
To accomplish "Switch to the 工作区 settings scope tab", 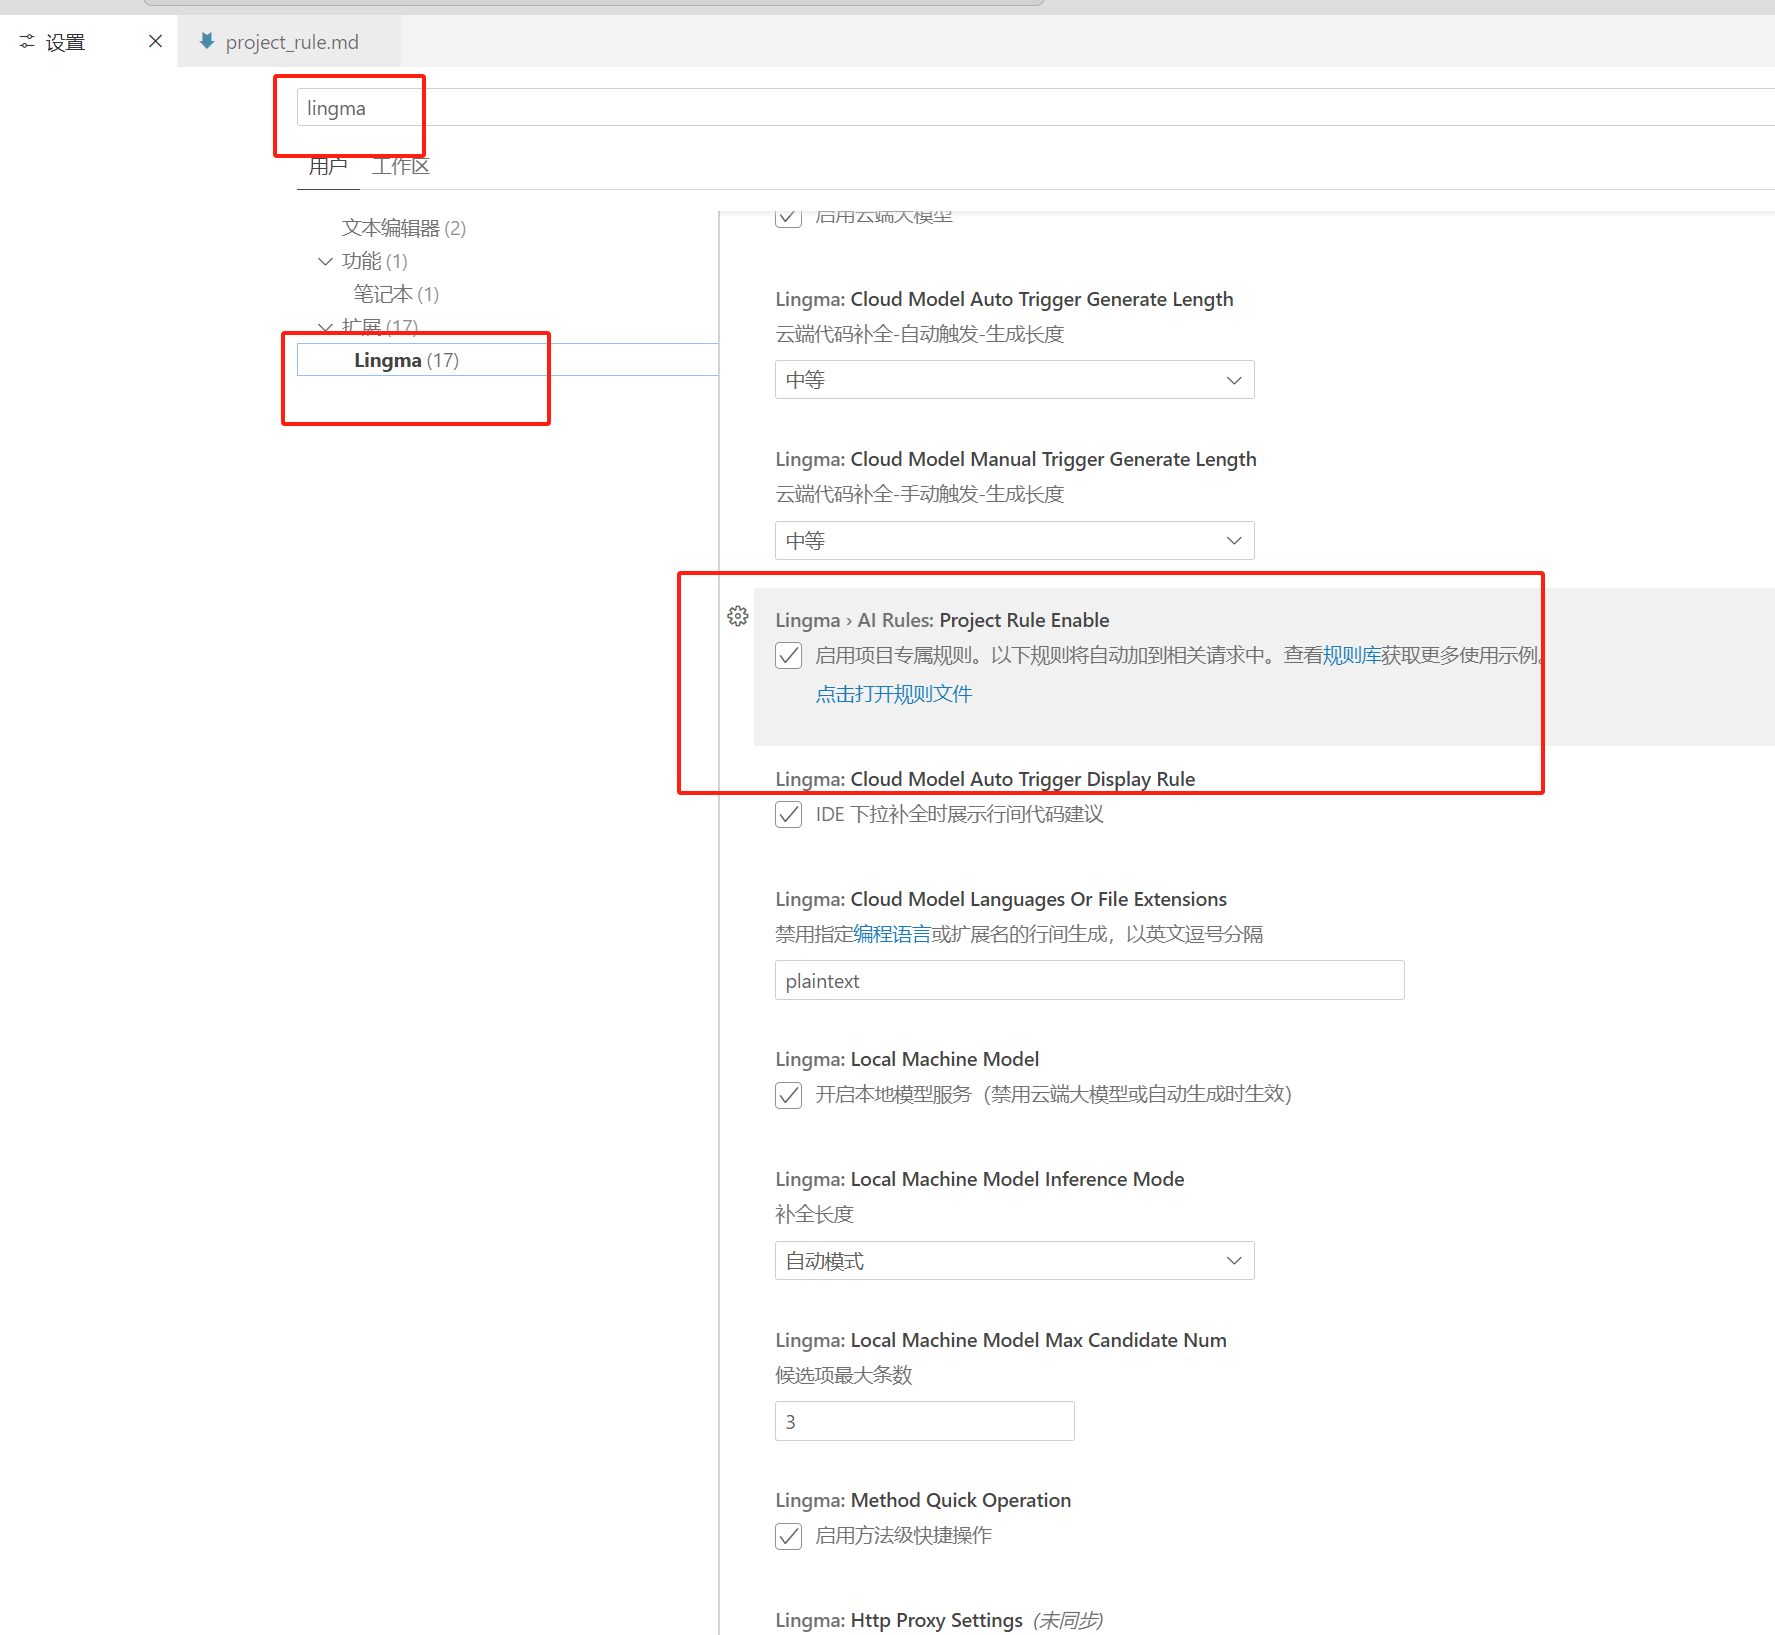I will click(x=401, y=166).
